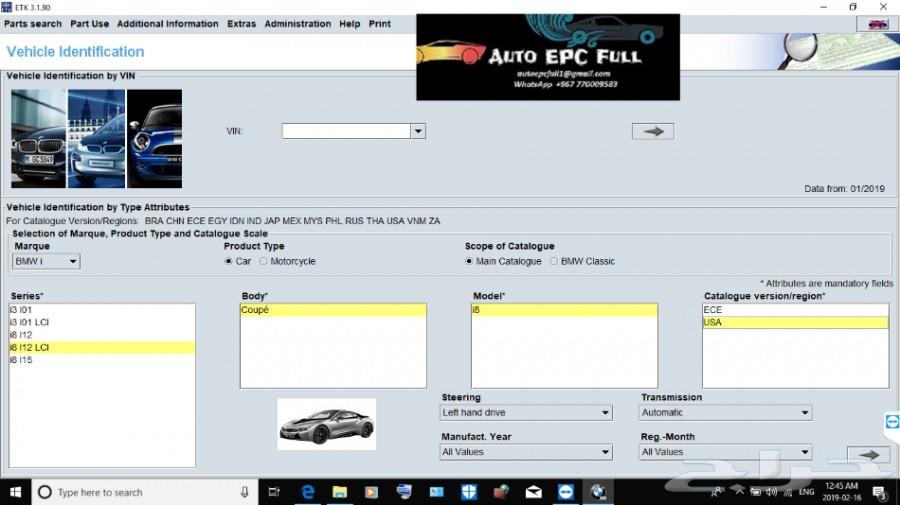
Task: Open Task View on the taskbar
Action: (x=274, y=492)
